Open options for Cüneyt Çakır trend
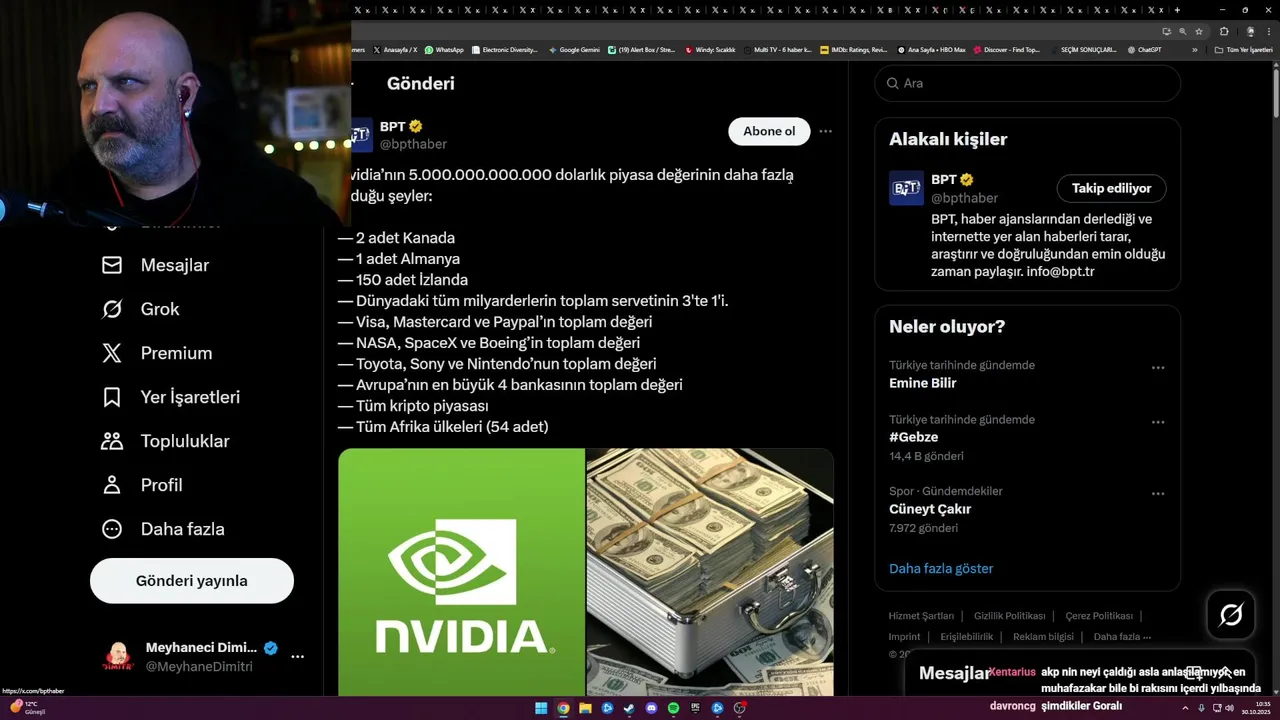Image resolution: width=1280 pixels, height=720 pixels. tap(1158, 494)
